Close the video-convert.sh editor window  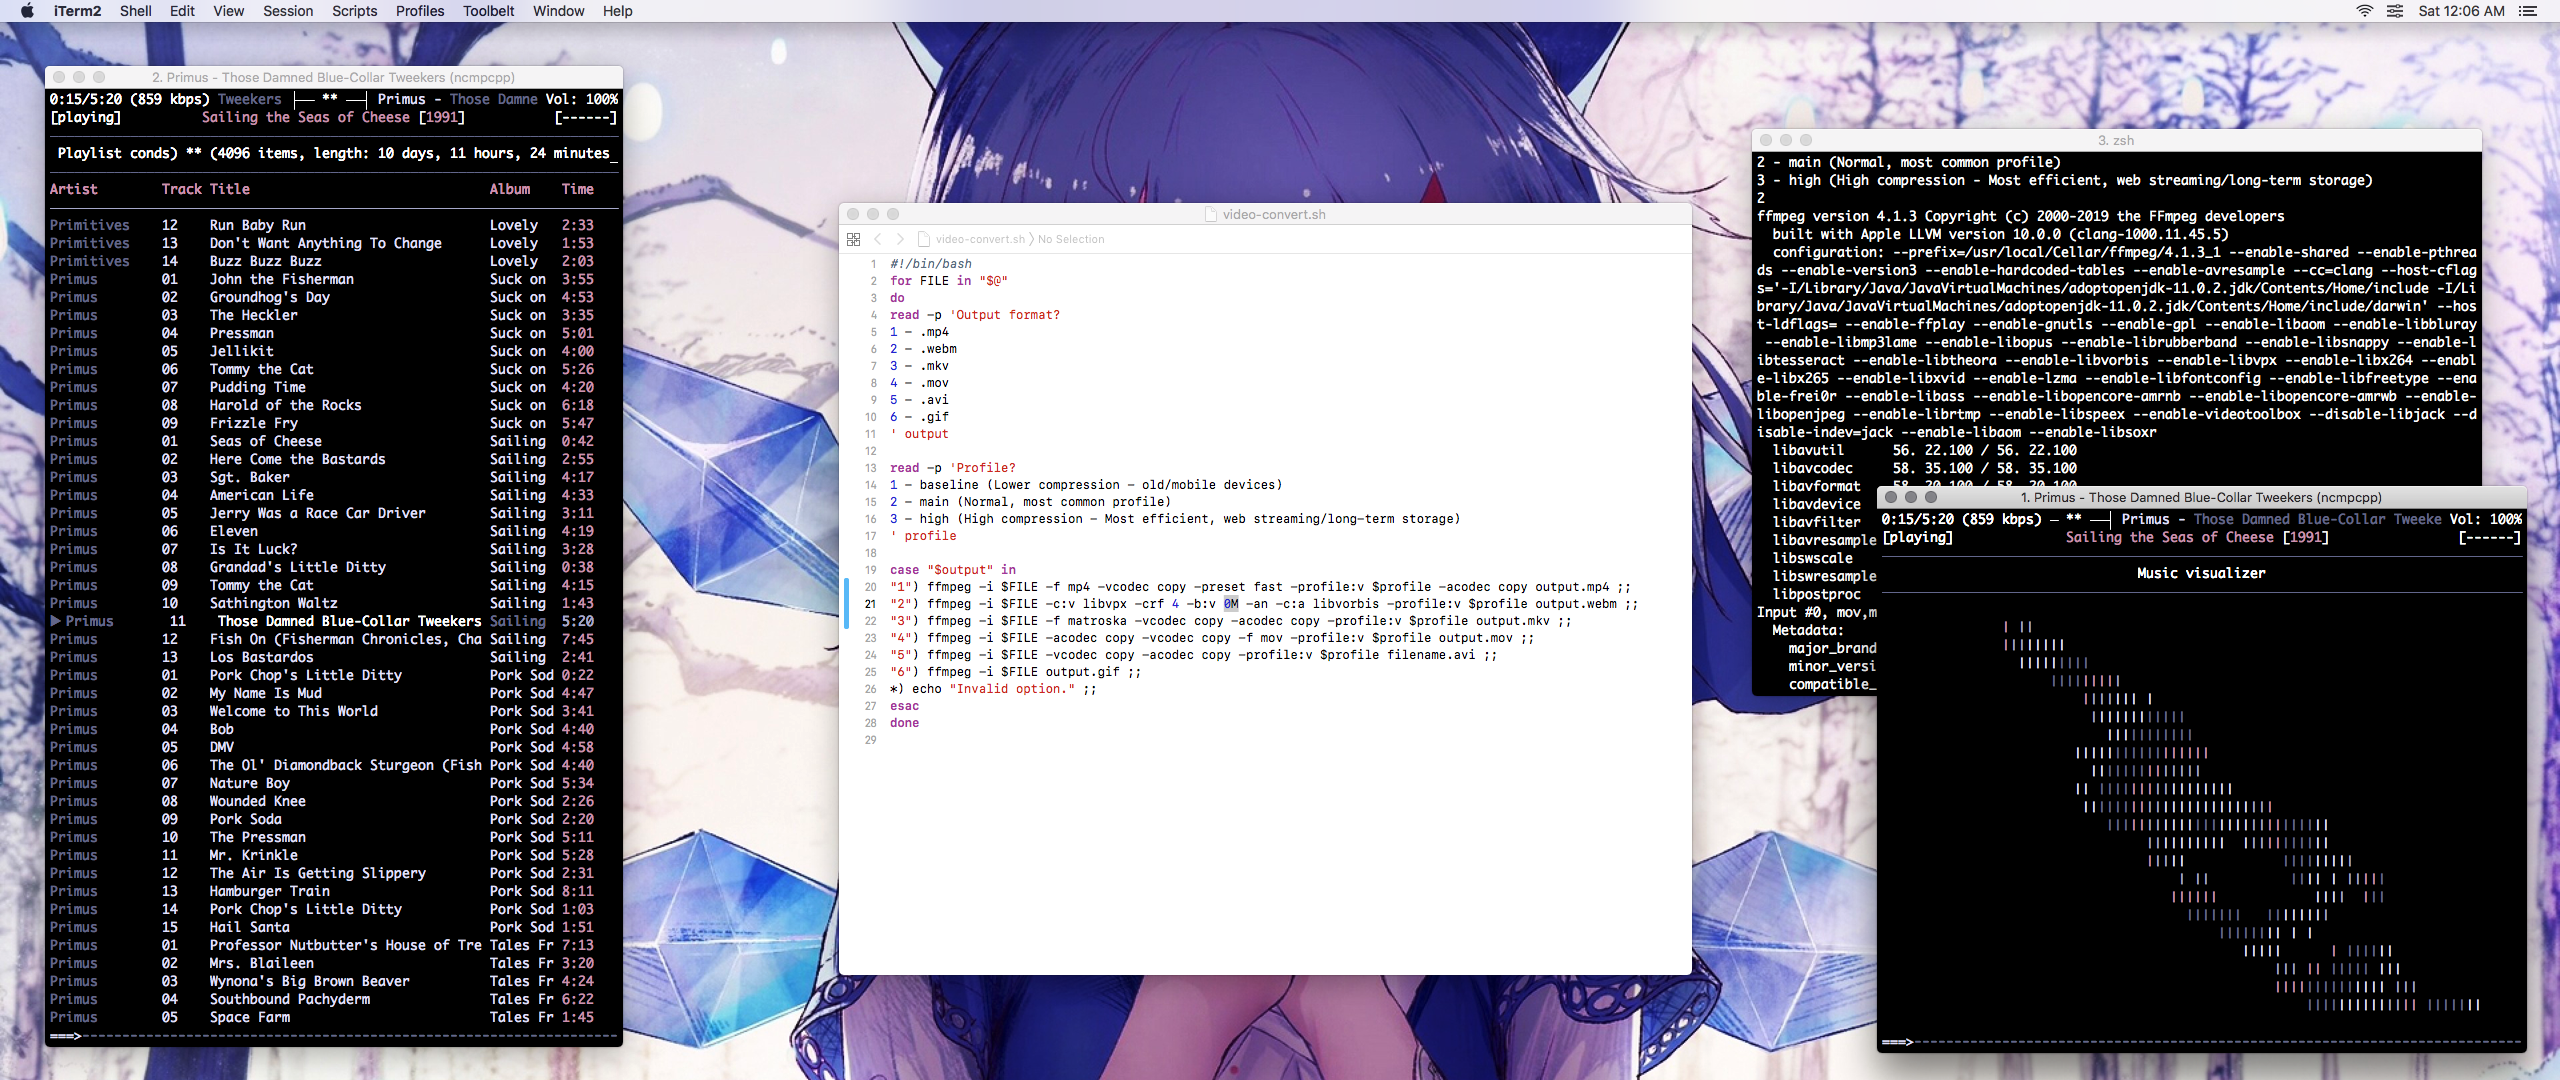[x=853, y=214]
